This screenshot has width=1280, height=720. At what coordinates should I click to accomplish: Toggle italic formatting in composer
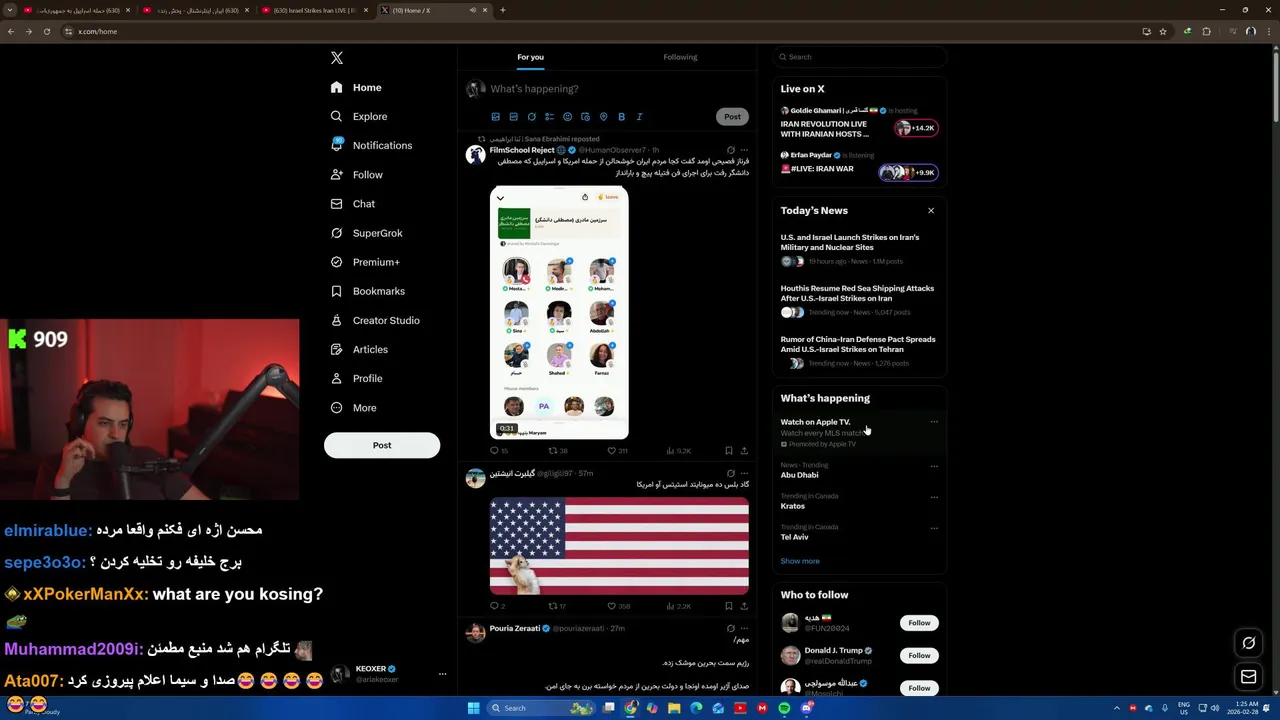(x=639, y=117)
